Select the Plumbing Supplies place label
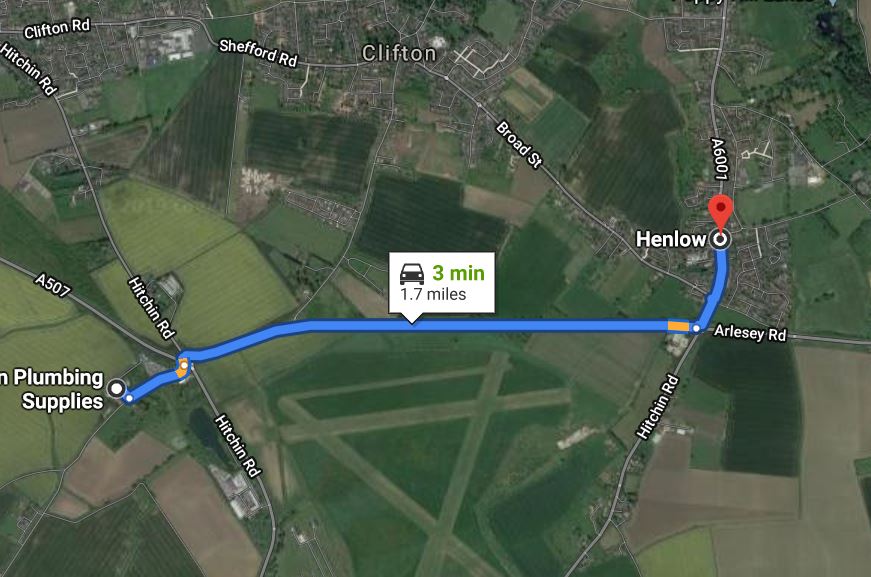This screenshot has width=871, height=577. (x=52, y=389)
